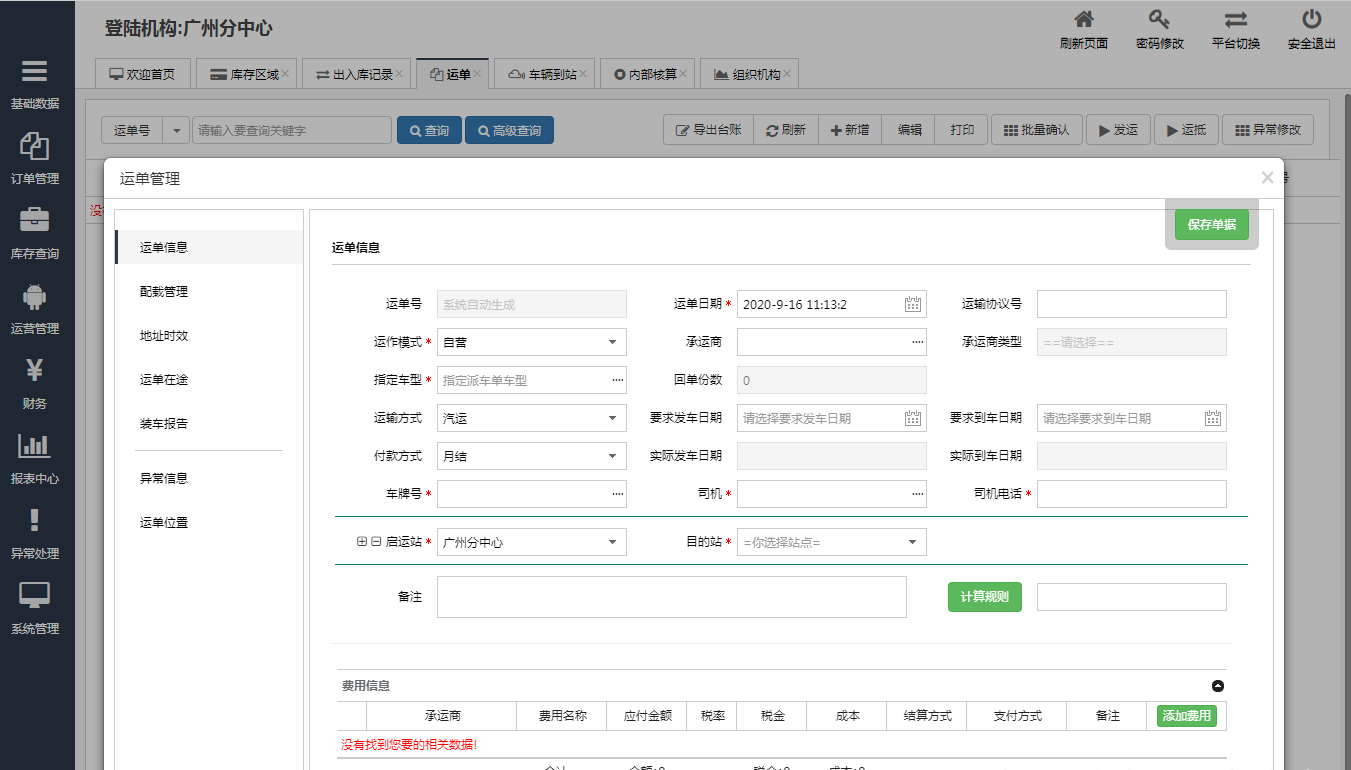
Task: Click the plus icon beside 启运站
Action: point(362,542)
